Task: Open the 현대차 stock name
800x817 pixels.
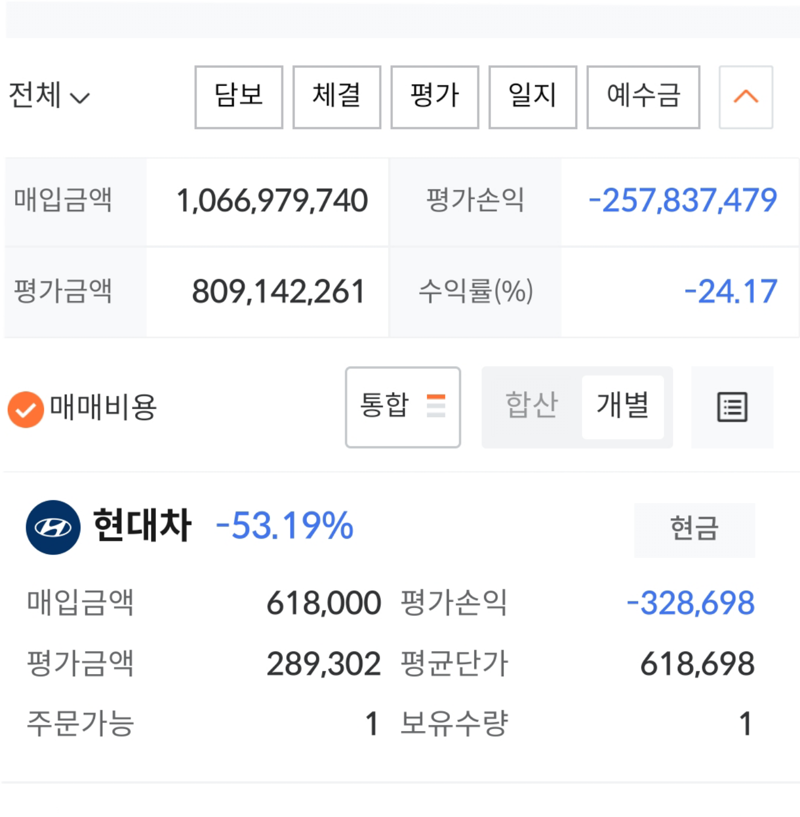Action: pyautogui.click(x=142, y=525)
